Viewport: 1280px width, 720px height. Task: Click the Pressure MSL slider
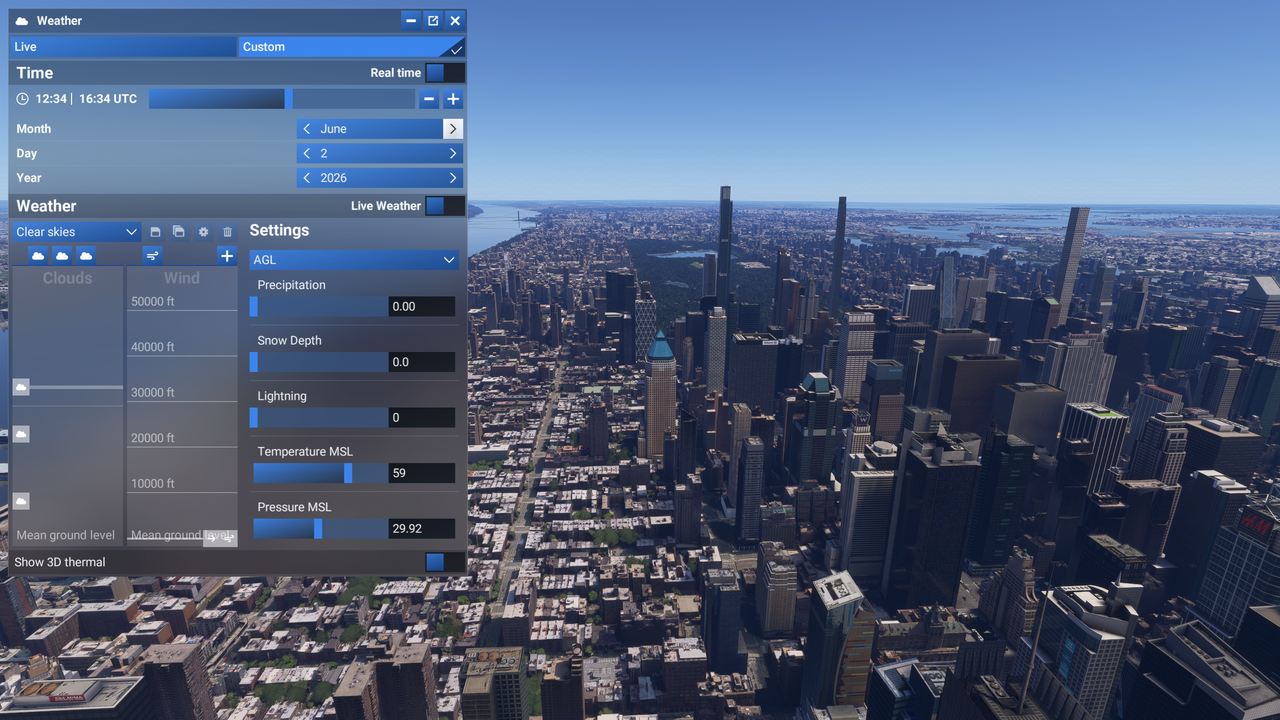tap(319, 529)
